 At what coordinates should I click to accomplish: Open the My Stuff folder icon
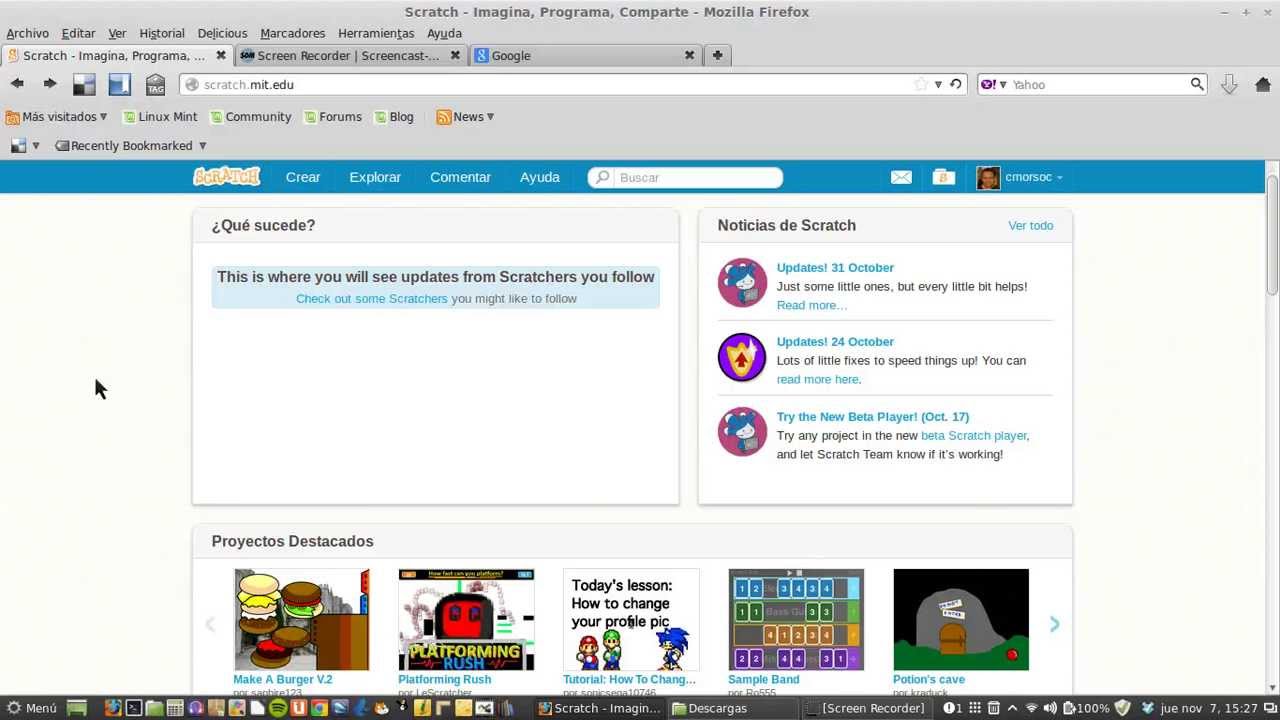click(943, 177)
